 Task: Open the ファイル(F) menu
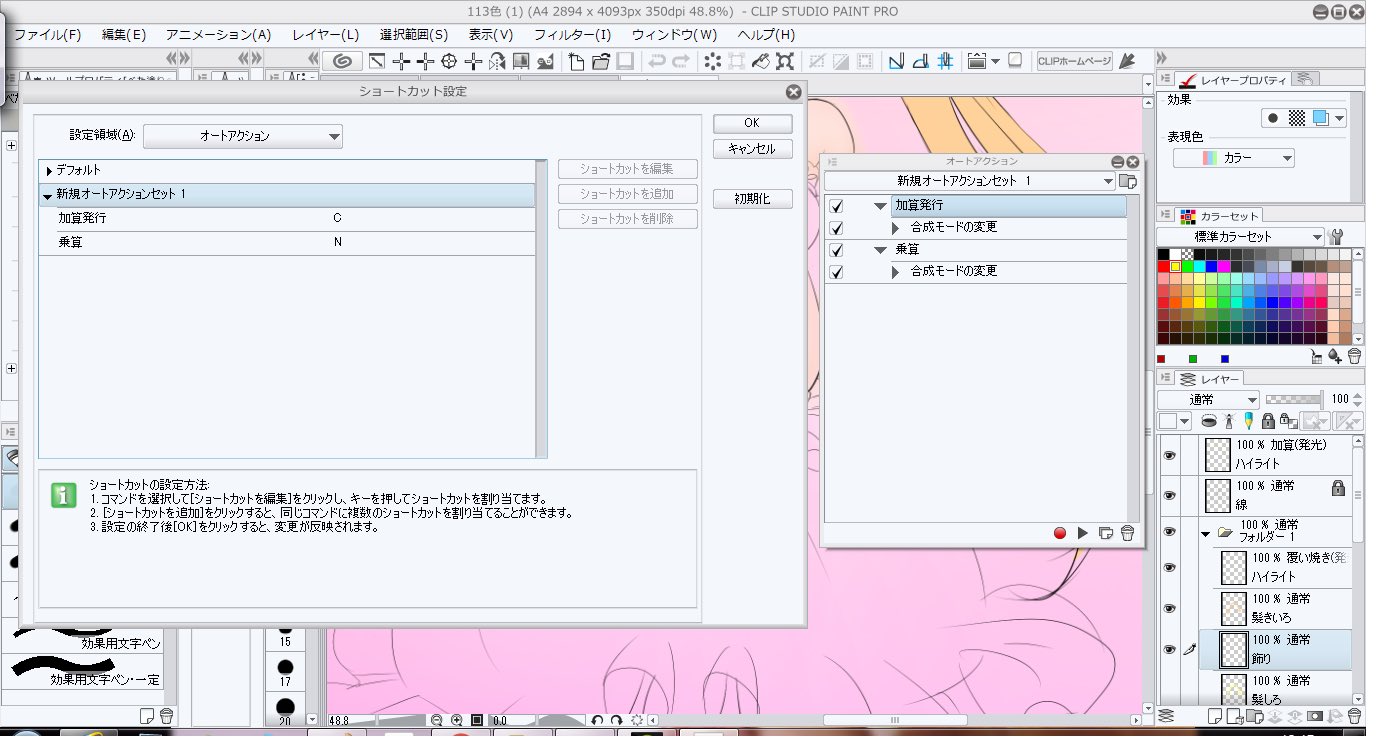pyautogui.click(x=47, y=34)
